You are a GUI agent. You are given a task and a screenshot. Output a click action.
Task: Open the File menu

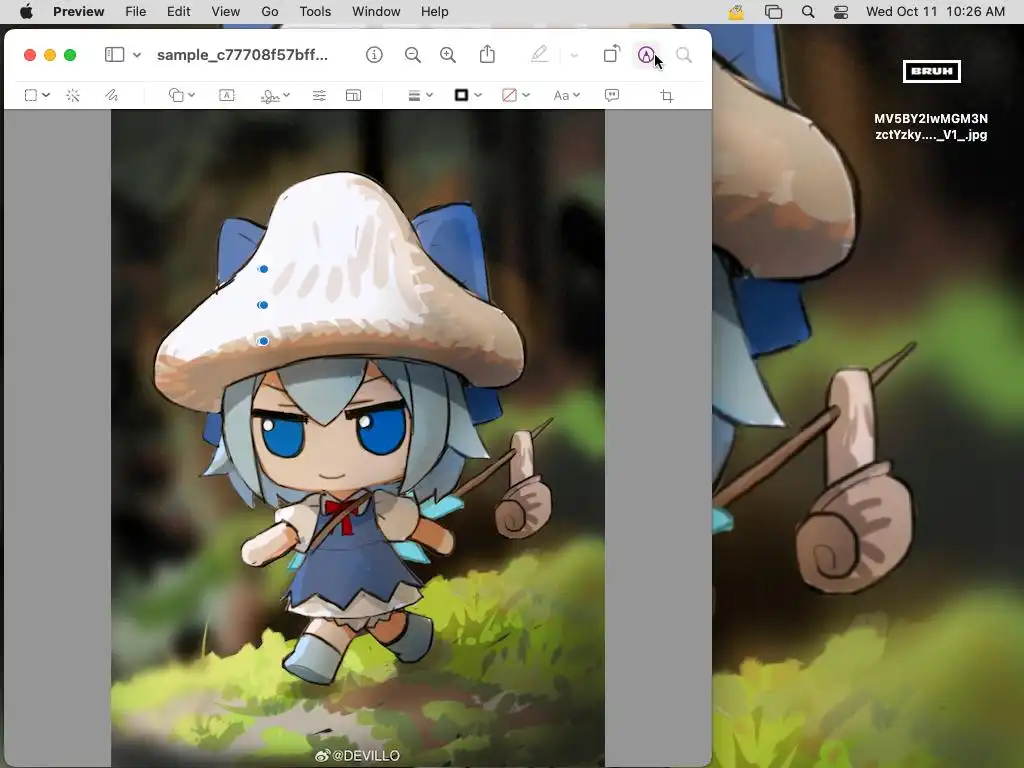pyautogui.click(x=136, y=11)
